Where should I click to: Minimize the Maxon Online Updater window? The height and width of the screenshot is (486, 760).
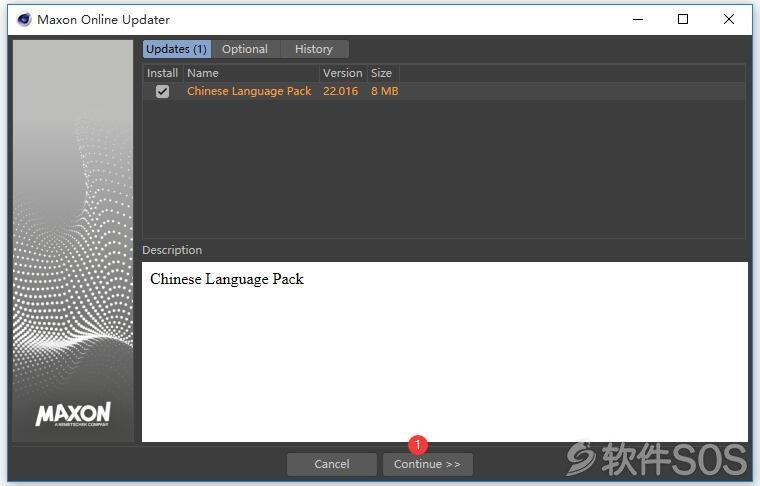click(x=638, y=19)
